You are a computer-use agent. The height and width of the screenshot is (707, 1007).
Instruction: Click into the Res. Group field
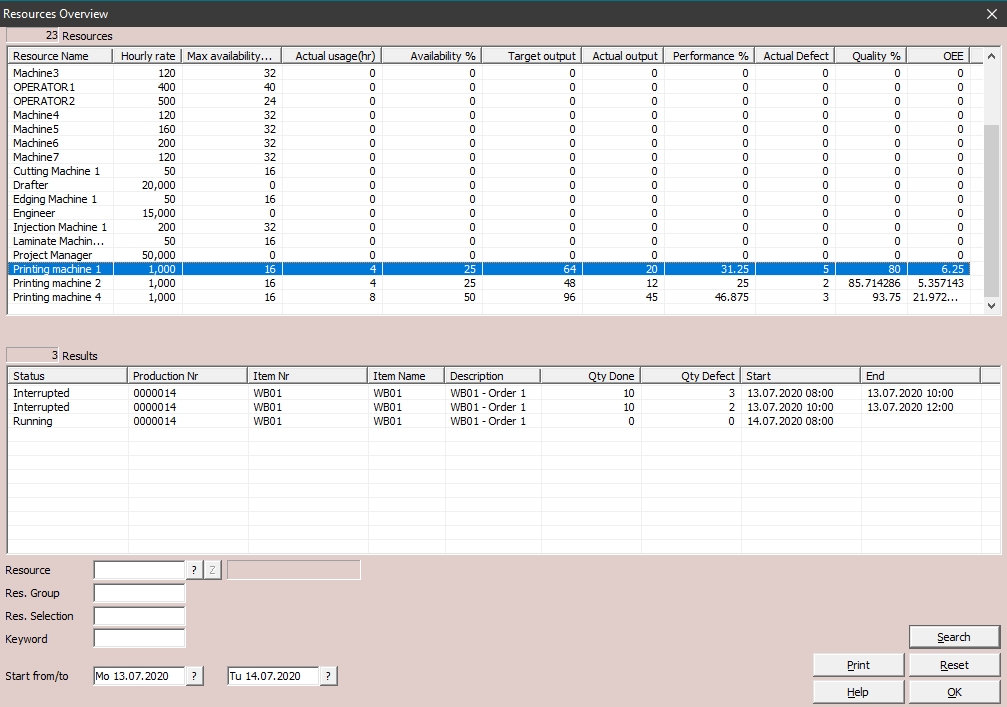point(139,593)
